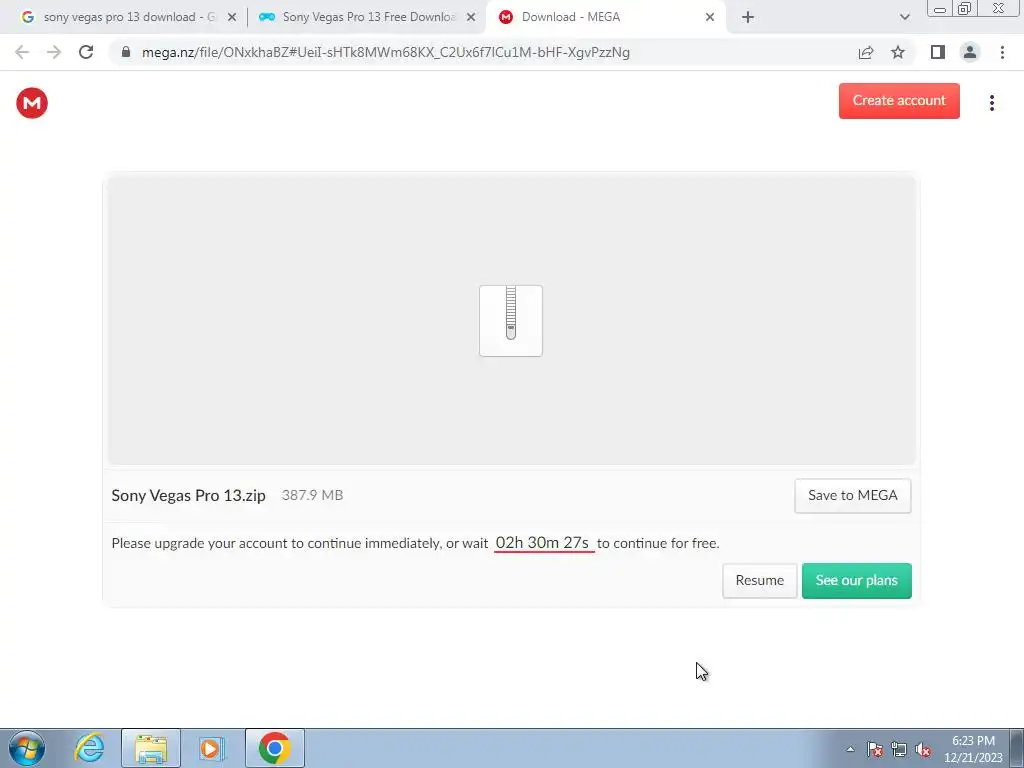Click the Chrome taskbar icon
1024x768 pixels.
point(275,748)
